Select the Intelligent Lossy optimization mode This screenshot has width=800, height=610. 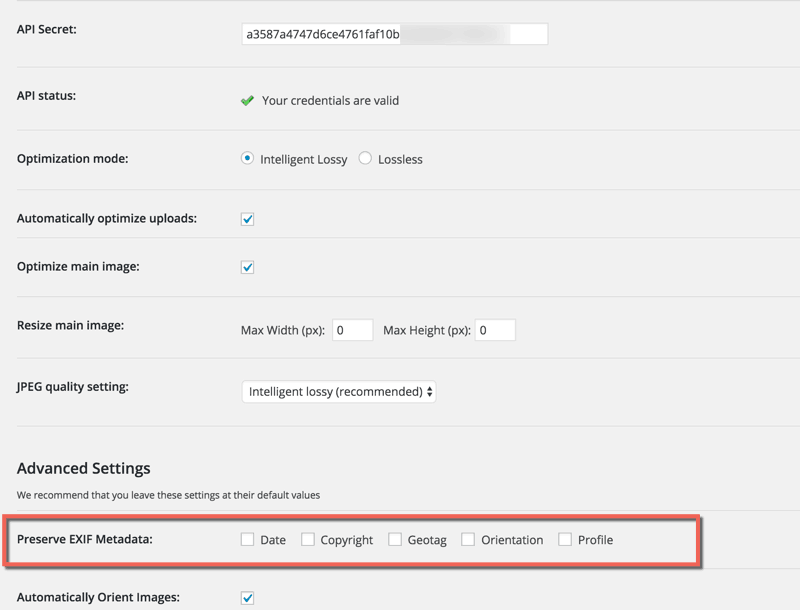(x=247, y=158)
